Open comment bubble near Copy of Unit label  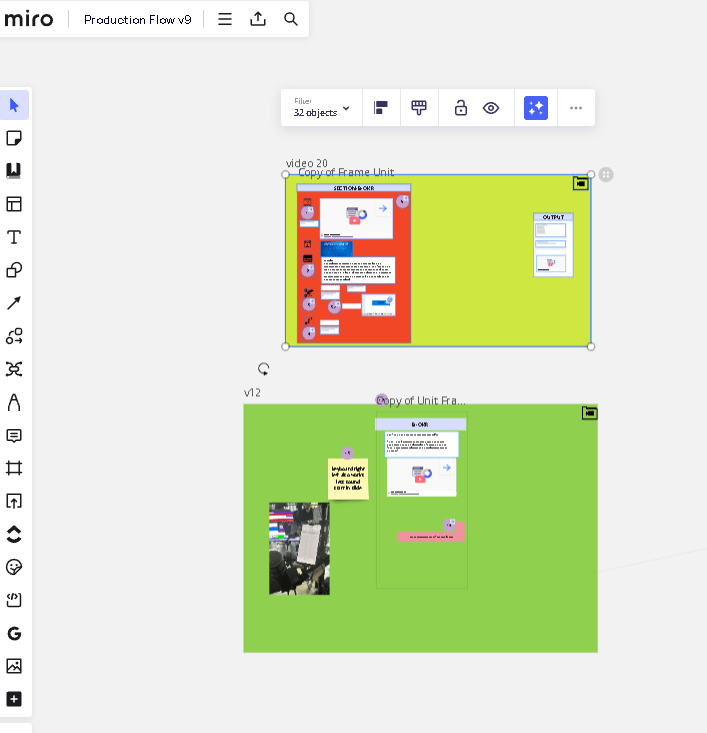pos(382,400)
